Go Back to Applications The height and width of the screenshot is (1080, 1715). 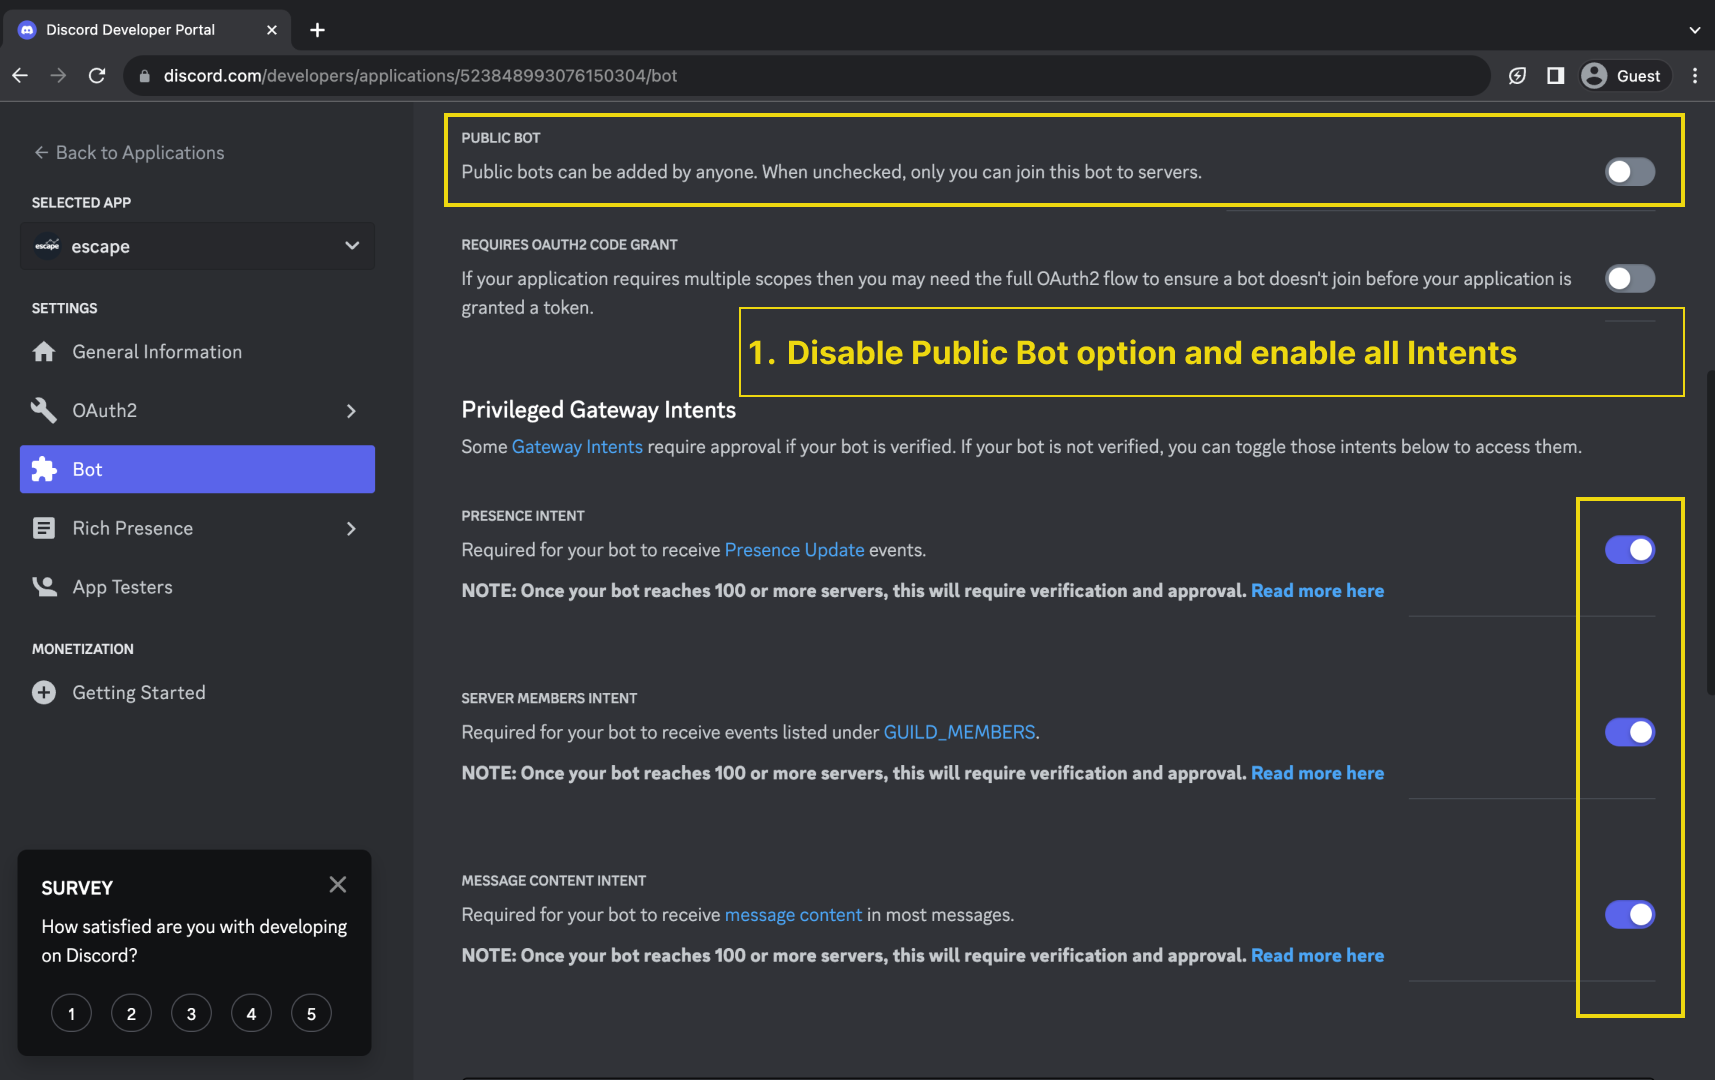tap(129, 153)
